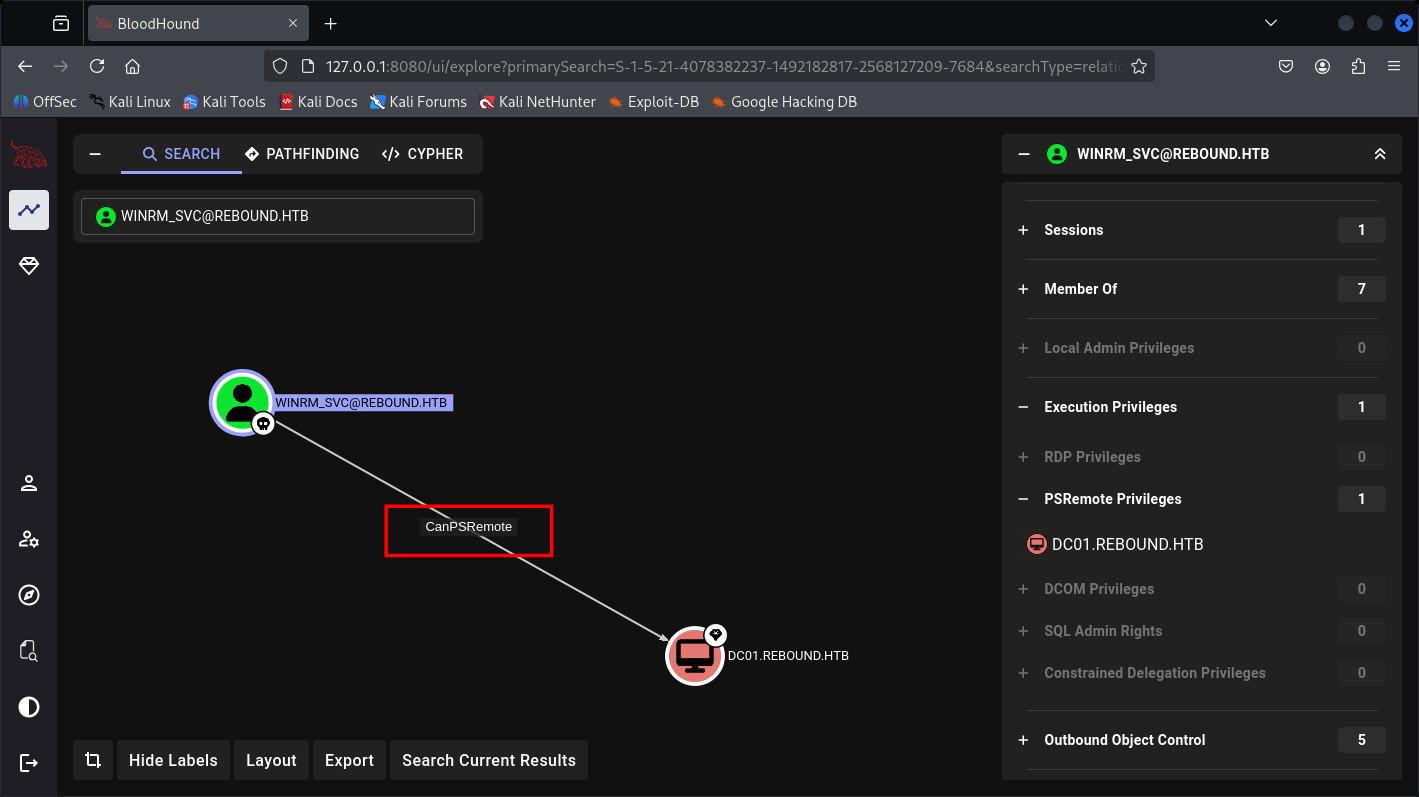This screenshot has height=797, width=1419.
Task: Click the compass icon in sidebar
Action: (29, 596)
